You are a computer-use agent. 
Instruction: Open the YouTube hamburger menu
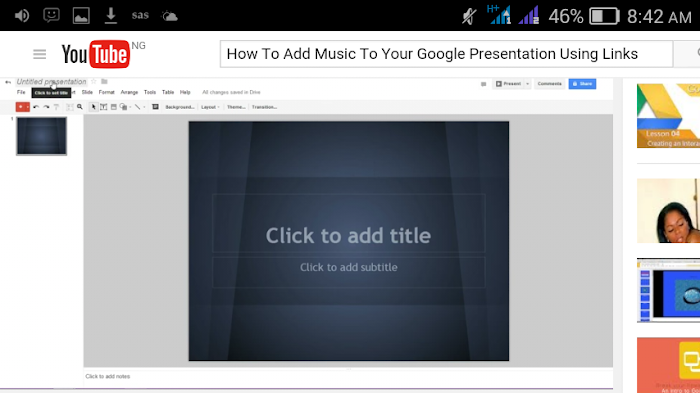[39, 54]
